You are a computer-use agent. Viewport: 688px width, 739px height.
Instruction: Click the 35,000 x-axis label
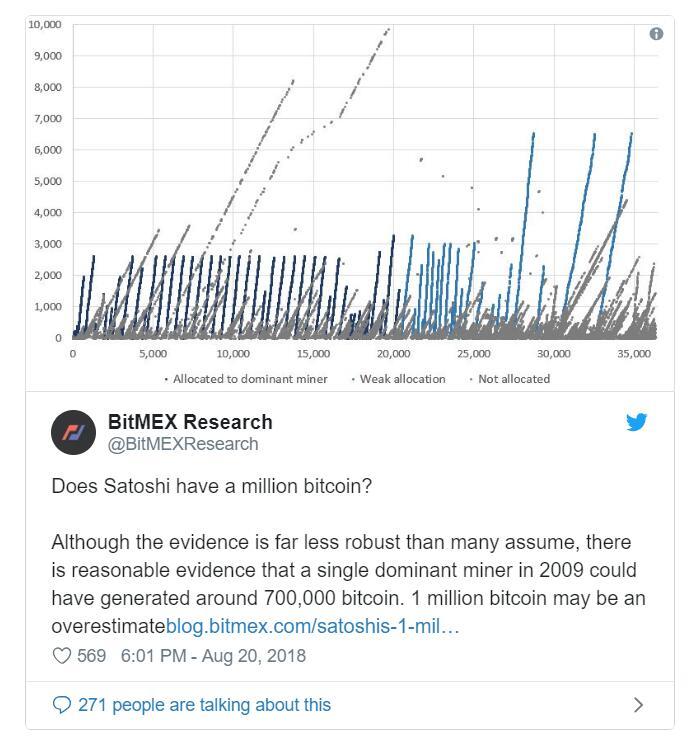[x=634, y=354]
